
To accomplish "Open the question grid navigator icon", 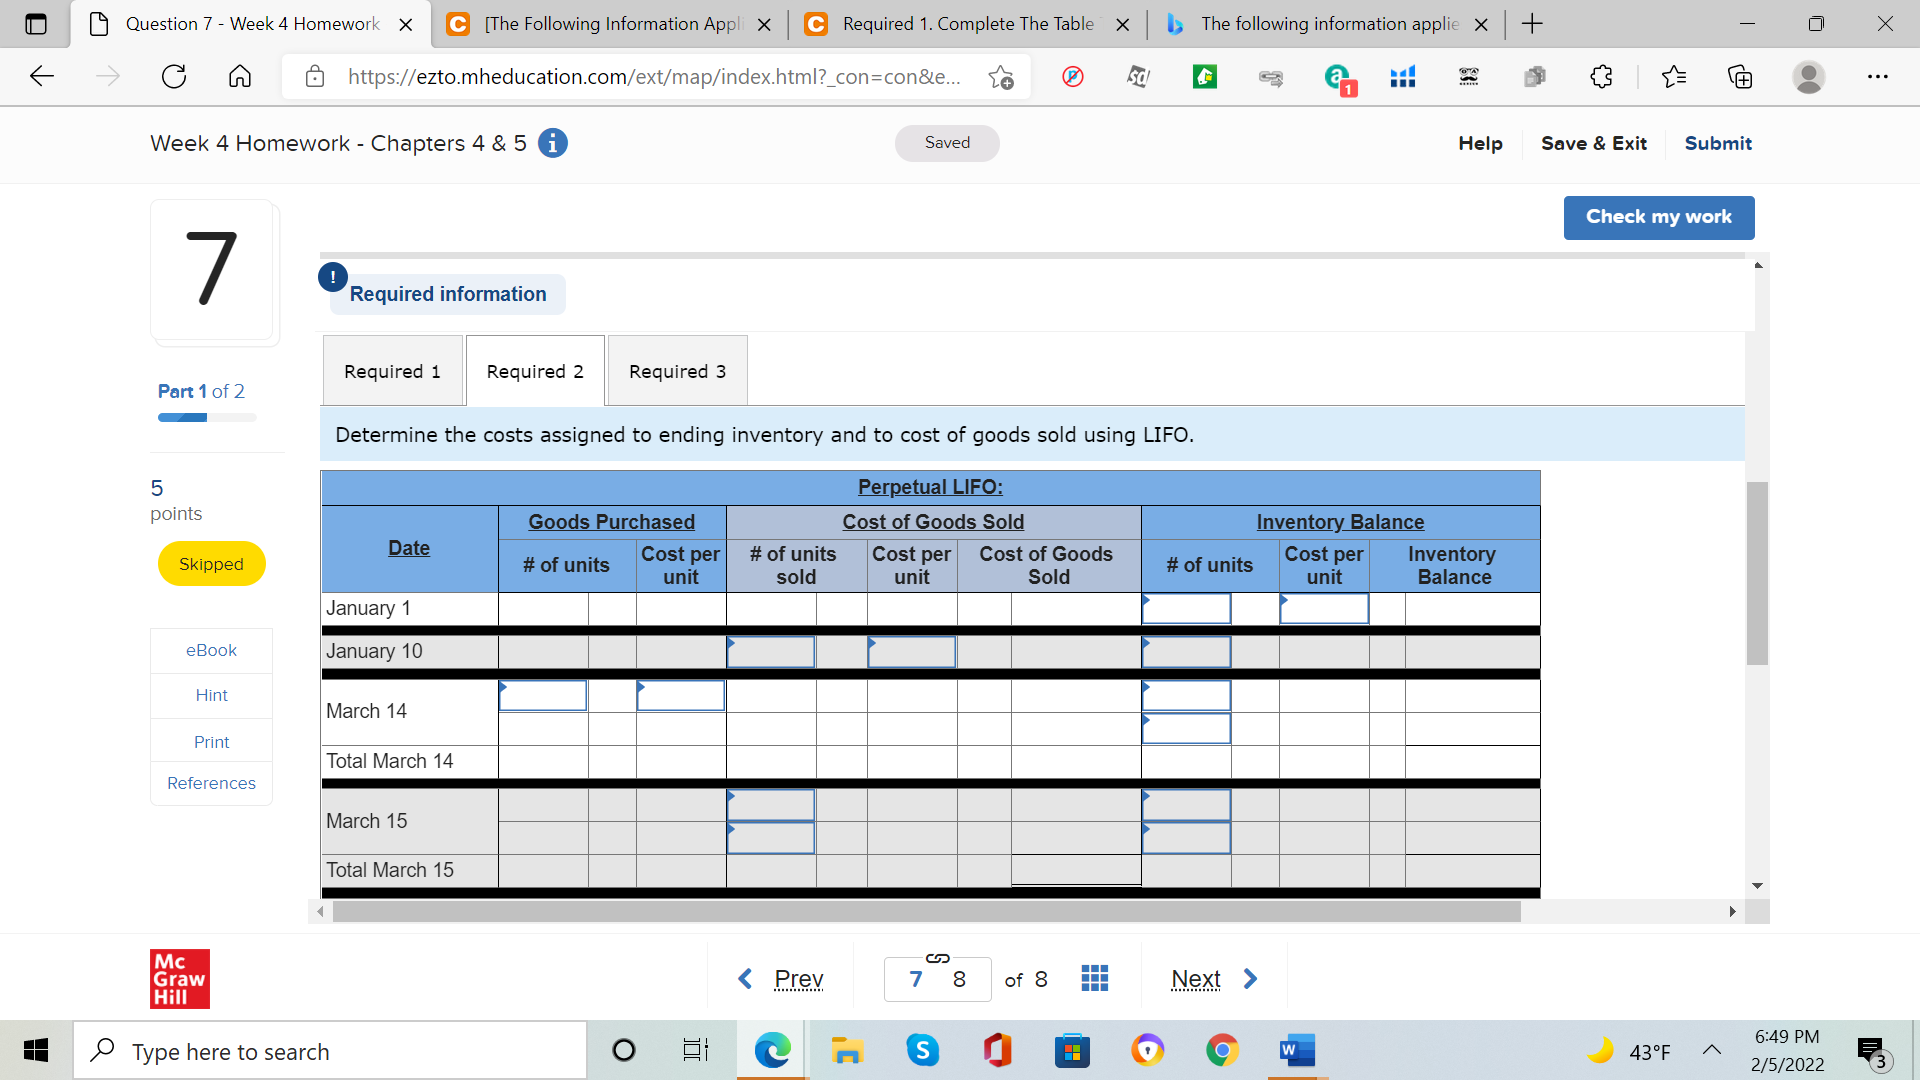I will click(1094, 978).
